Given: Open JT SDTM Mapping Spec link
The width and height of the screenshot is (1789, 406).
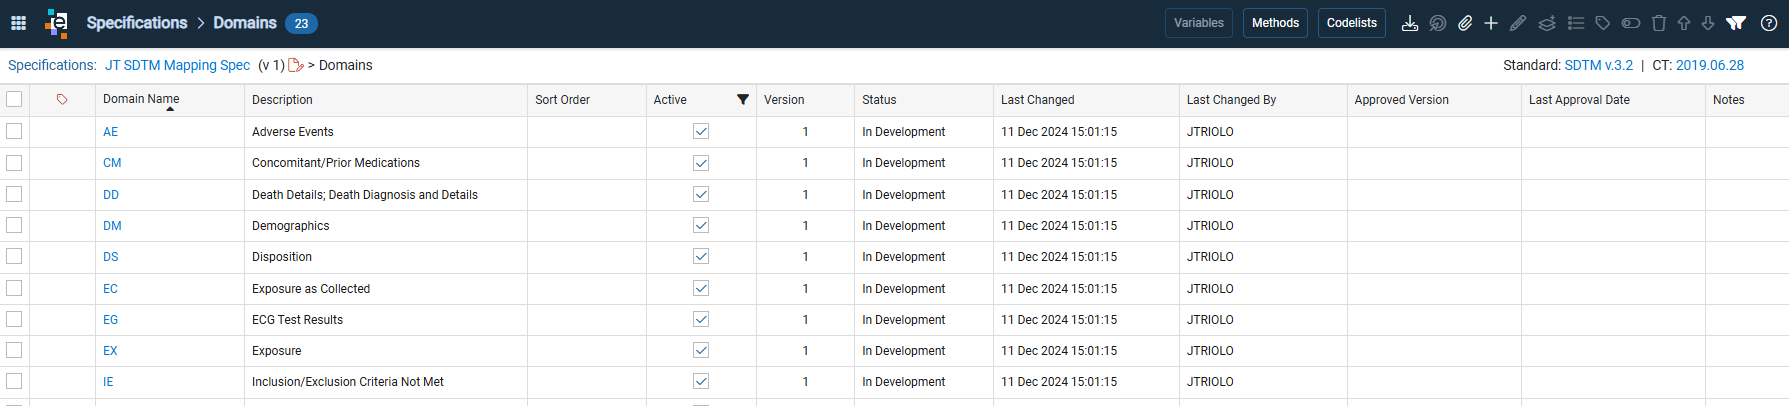Looking at the screenshot, I should (178, 65).
